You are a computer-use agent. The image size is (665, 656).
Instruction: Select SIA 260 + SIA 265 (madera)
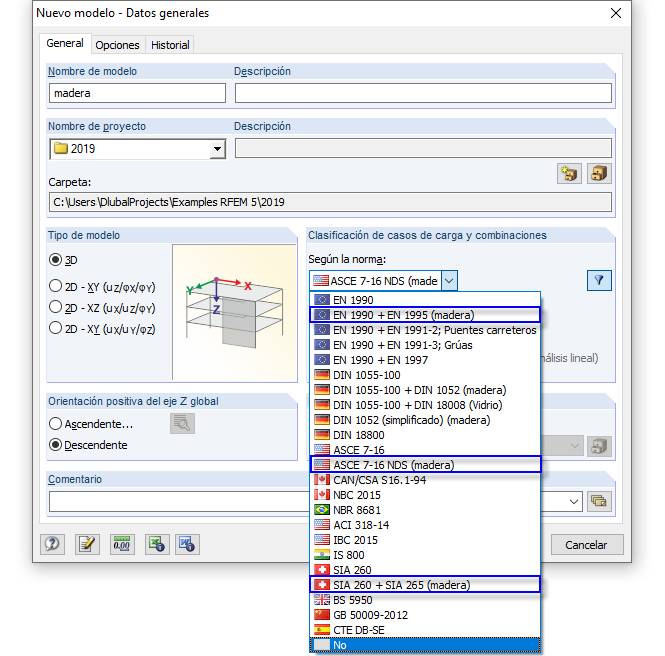pos(425,585)
